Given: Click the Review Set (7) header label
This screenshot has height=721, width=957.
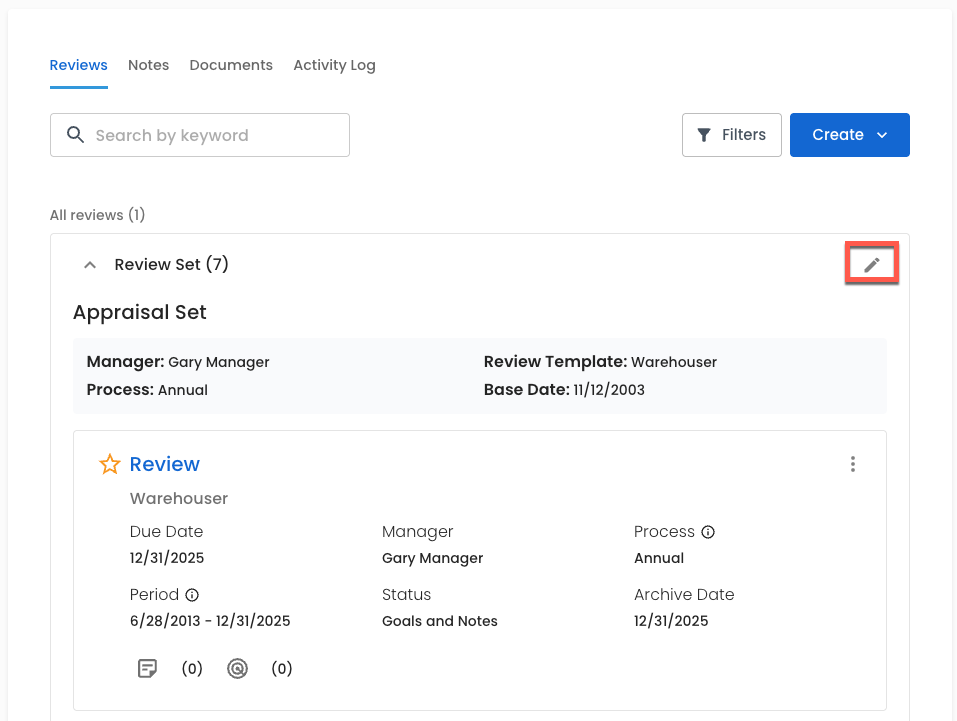Looking at the screenshot, I should [171, 265].
